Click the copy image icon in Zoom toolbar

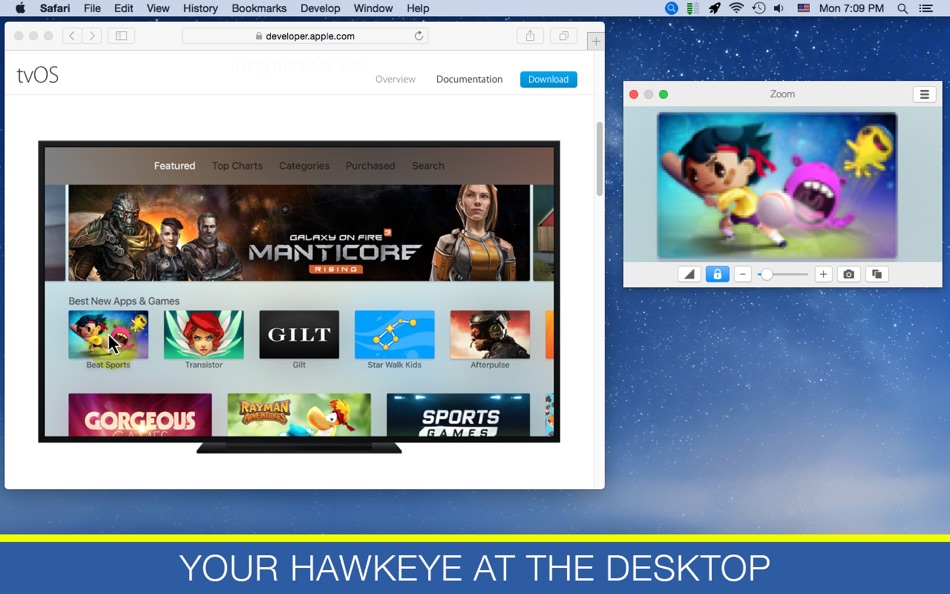coord(877,274)
